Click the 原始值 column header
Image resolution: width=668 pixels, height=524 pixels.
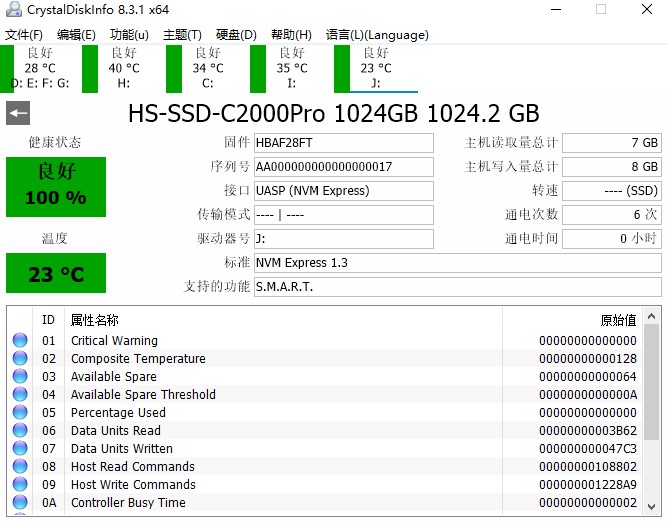tap(573, 320)
